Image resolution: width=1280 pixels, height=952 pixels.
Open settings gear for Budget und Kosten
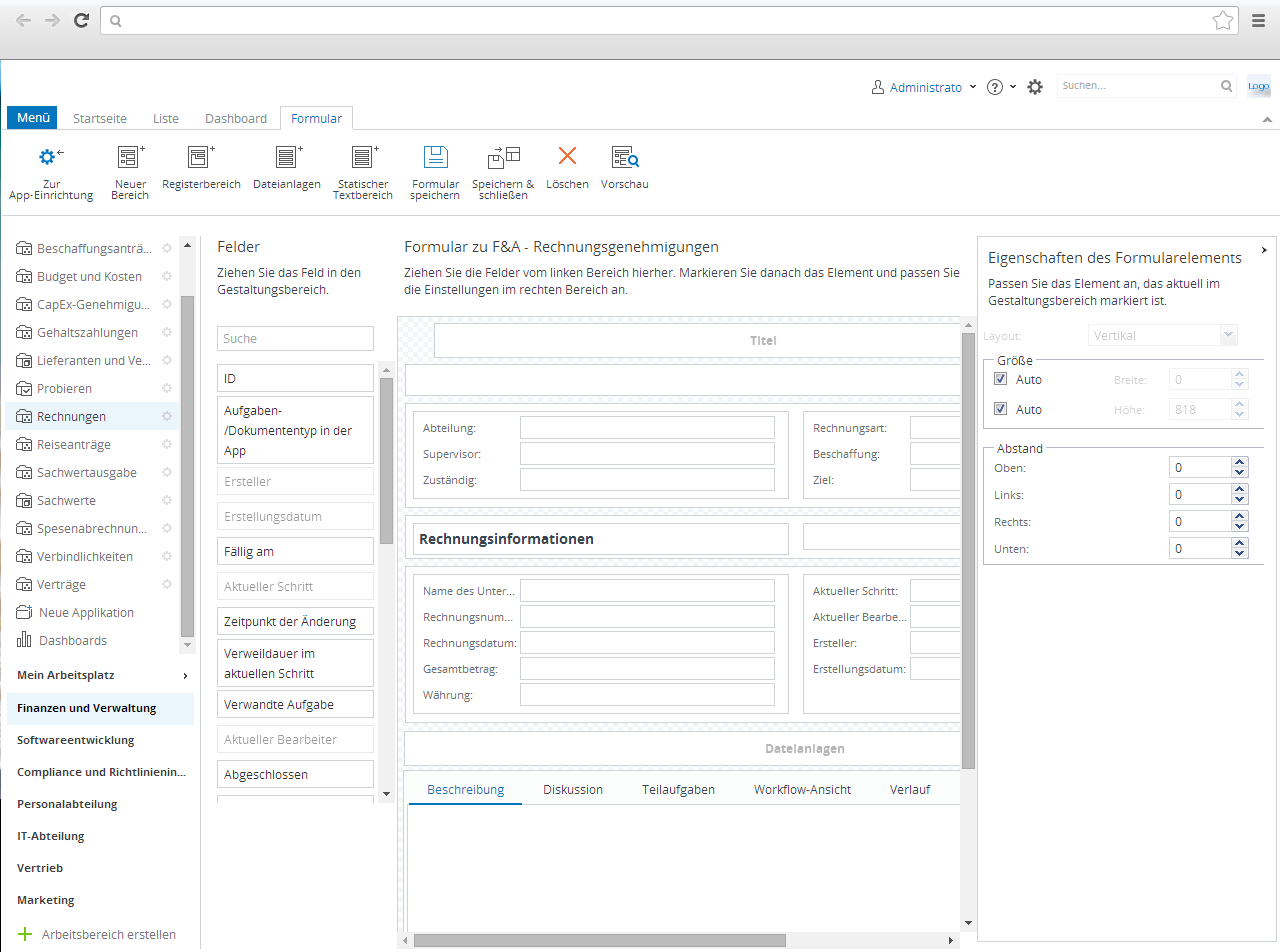pos(167,276)
